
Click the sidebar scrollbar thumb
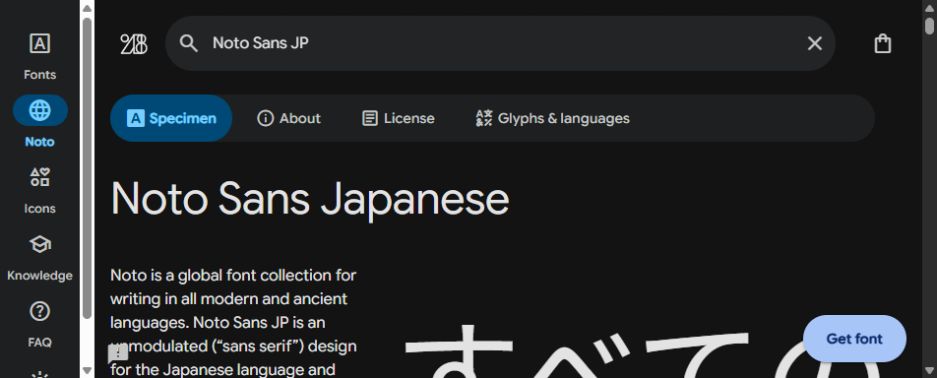point(87,168)
